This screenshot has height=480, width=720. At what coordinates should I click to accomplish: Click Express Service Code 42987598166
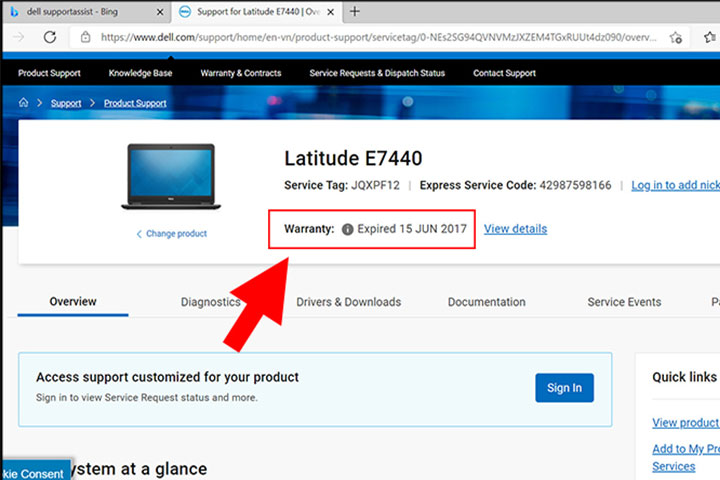[x=575, y=185]
